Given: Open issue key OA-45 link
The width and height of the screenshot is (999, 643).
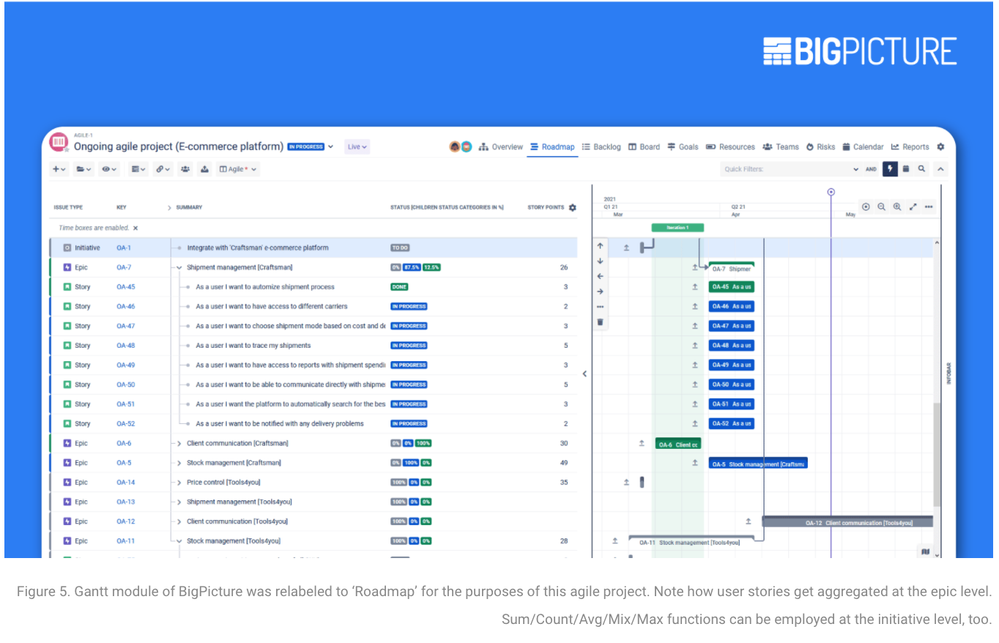Looking at the screenshot, I should tap(126, 287).
